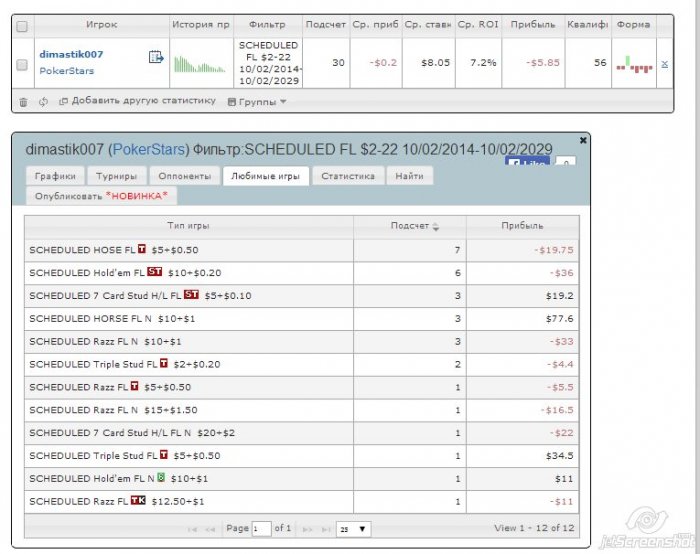Click the Тип игры column header
Screen dimensions: 700x554
188,226
